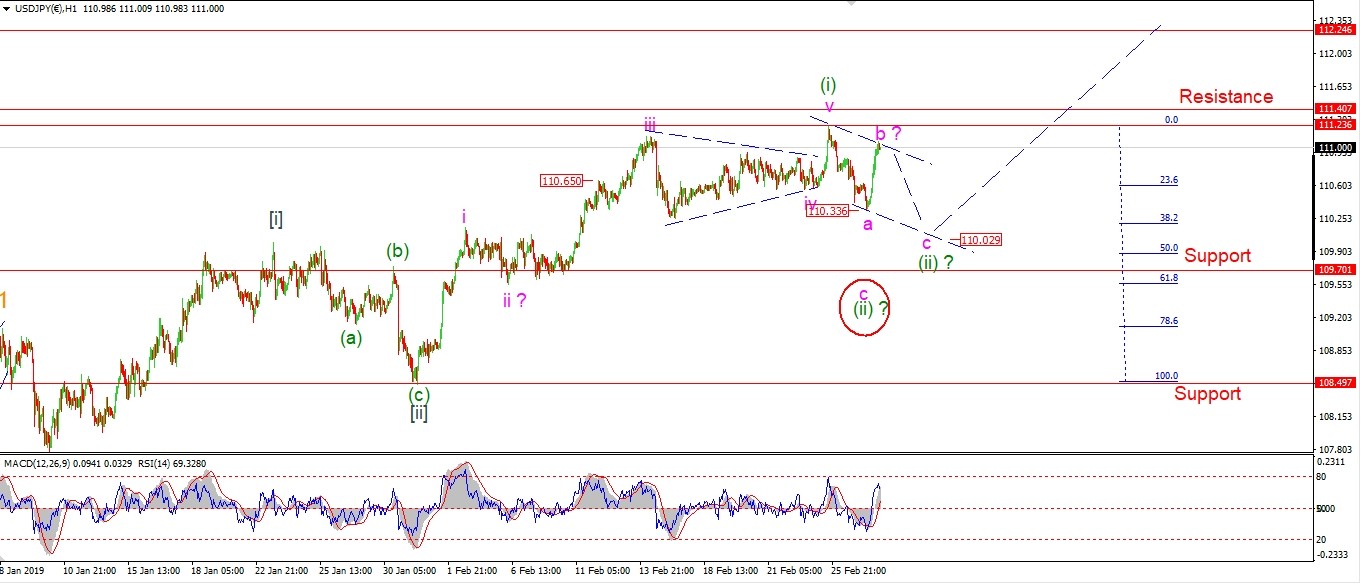Select the 61.8 Fibonacci retracement level

pos(1168,278)
